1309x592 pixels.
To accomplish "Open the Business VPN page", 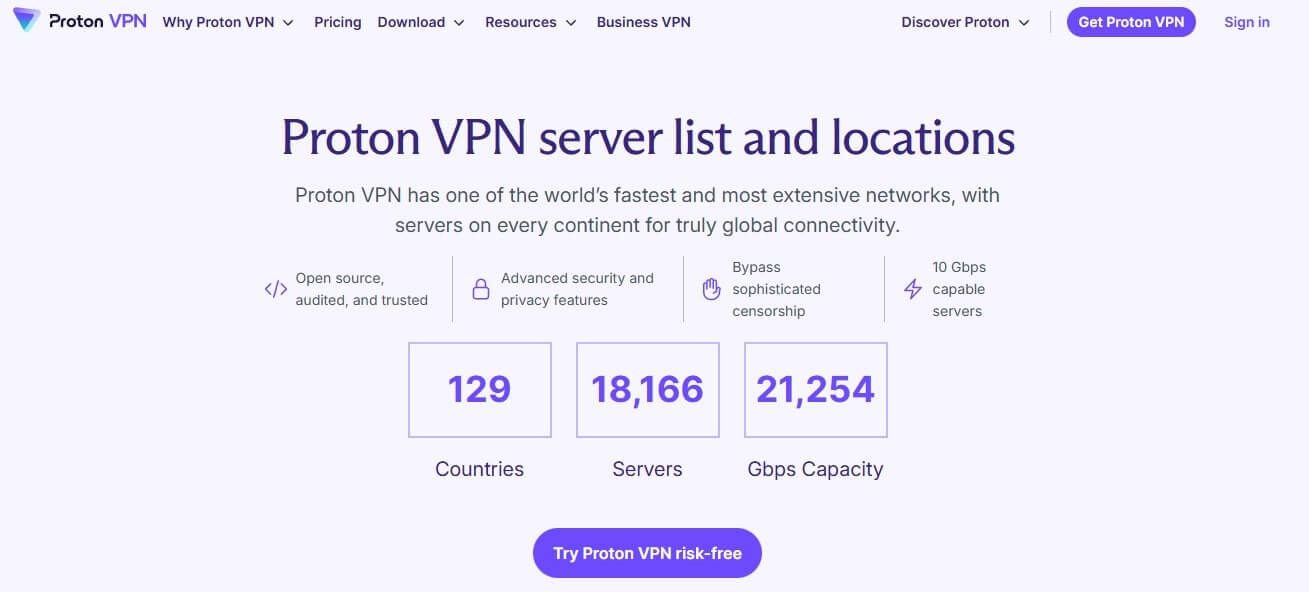I will (643, 21).
